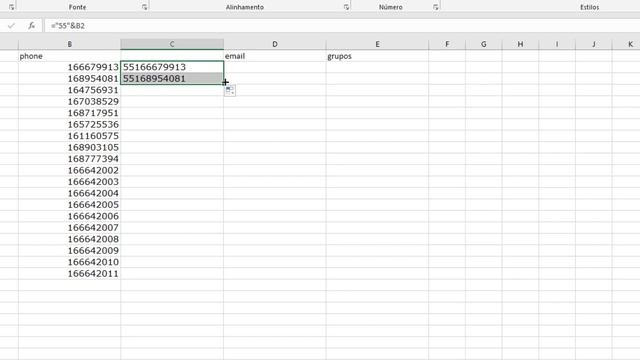The image size is (640, 360).
Task: Open the Auto Fill Options button
Action: (x=230, y=91)
